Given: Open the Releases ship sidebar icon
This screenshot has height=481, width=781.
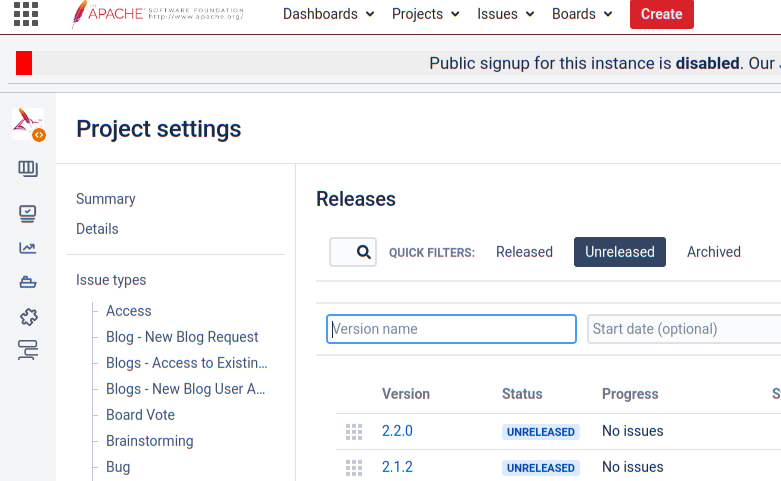Looking at the screenshot, I should 28,282.
